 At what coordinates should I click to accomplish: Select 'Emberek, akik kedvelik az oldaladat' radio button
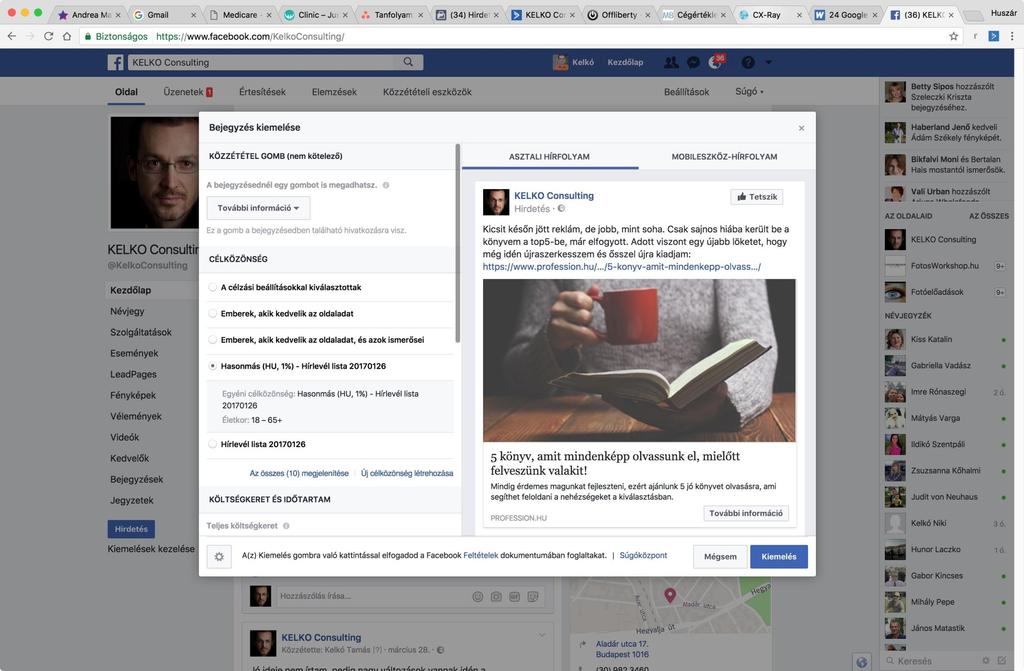tap(213, 314)
